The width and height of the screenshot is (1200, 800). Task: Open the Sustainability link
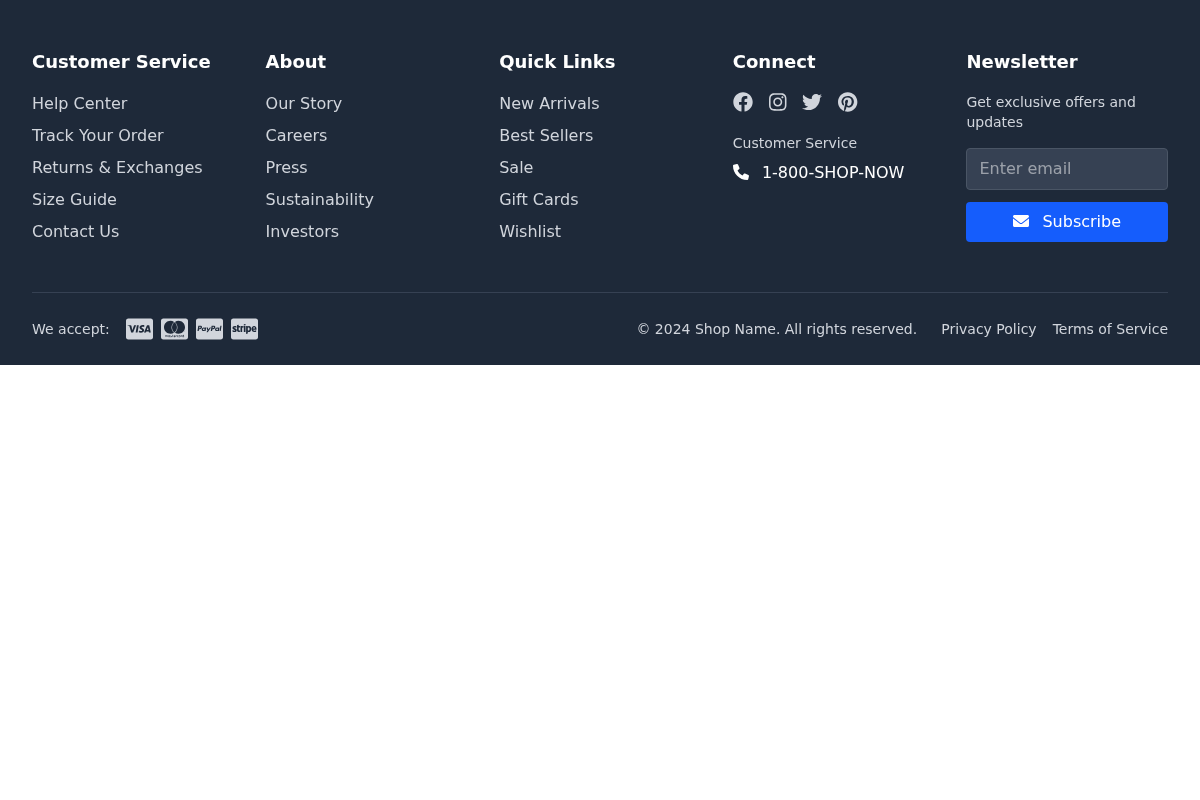[x=320, y=200]
